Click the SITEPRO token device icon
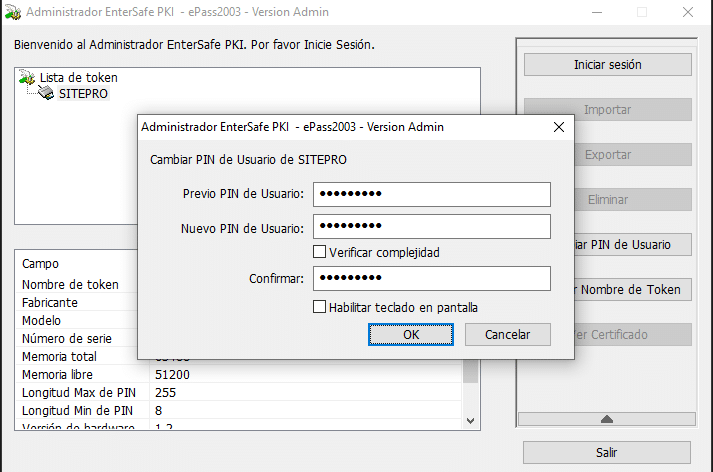The height and width of the screenshot is (472, 713). click(45, 93)
